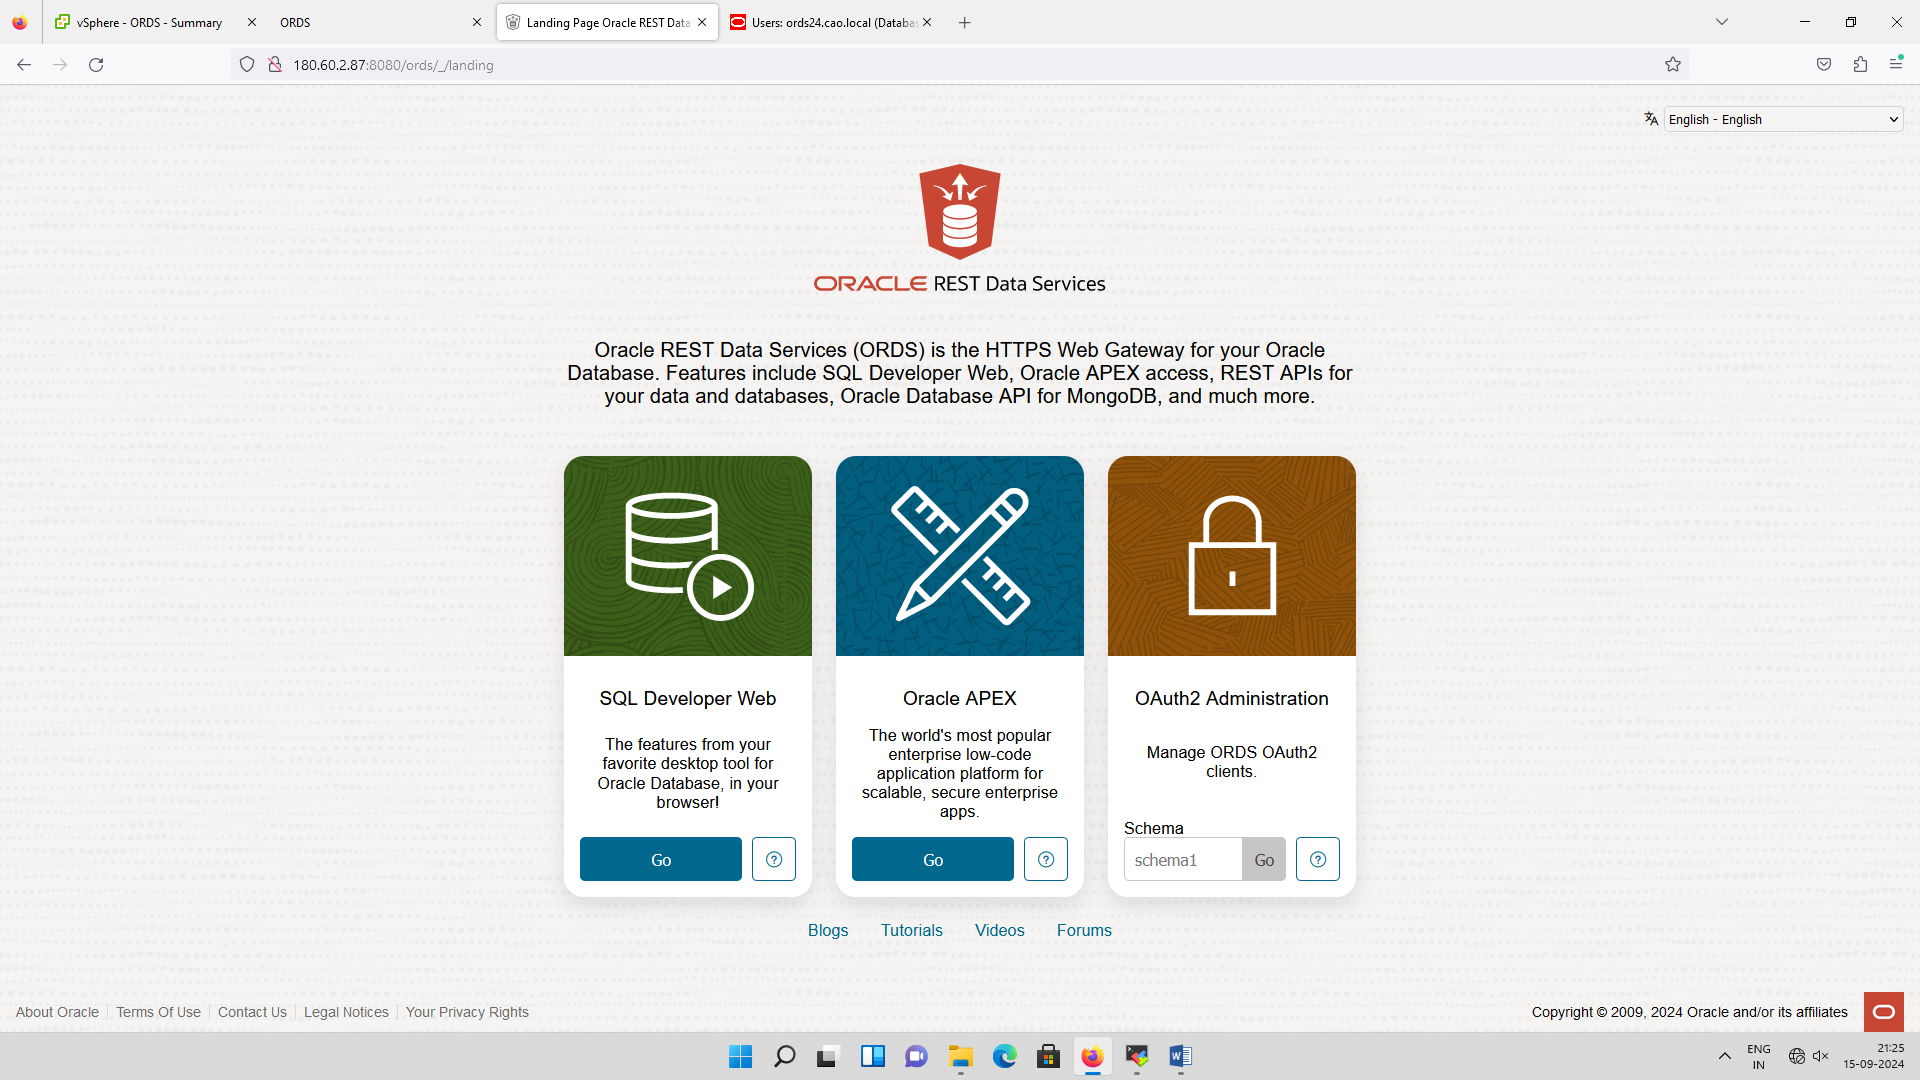This screenshot has height=1080, width=1920.
Task: Click the Schema input field
Action: tap(1182, 860)
